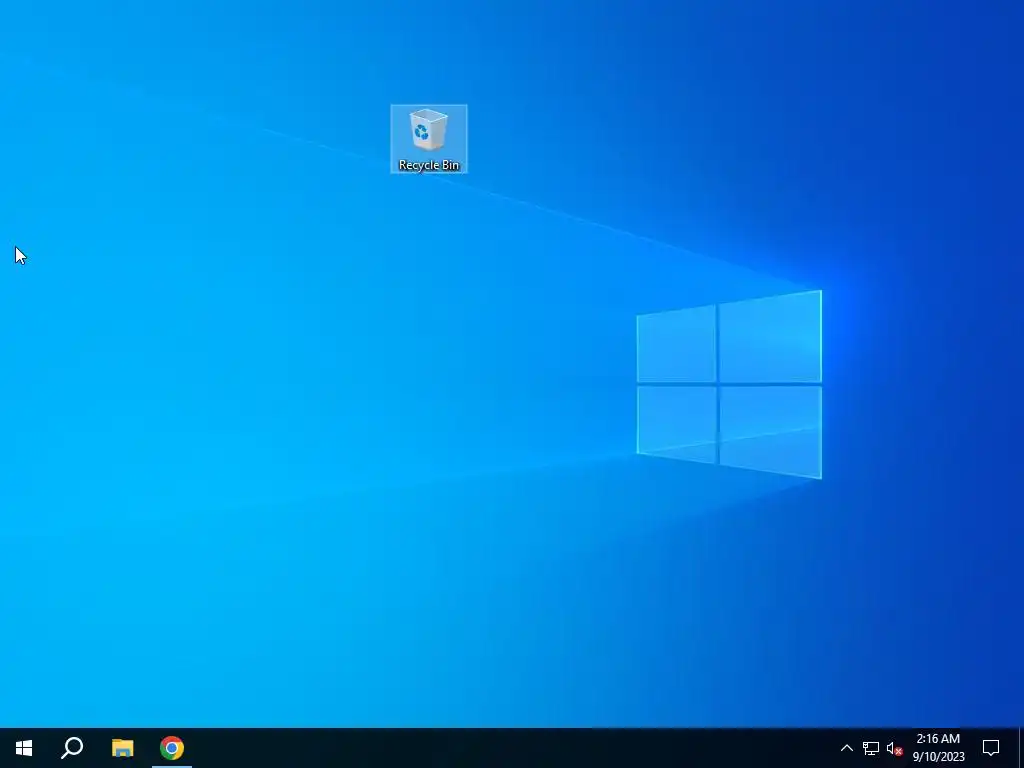Open network status tray icon
This screenshot has height=768, width=1024.
pyautogui.click(x=871, y=748)
